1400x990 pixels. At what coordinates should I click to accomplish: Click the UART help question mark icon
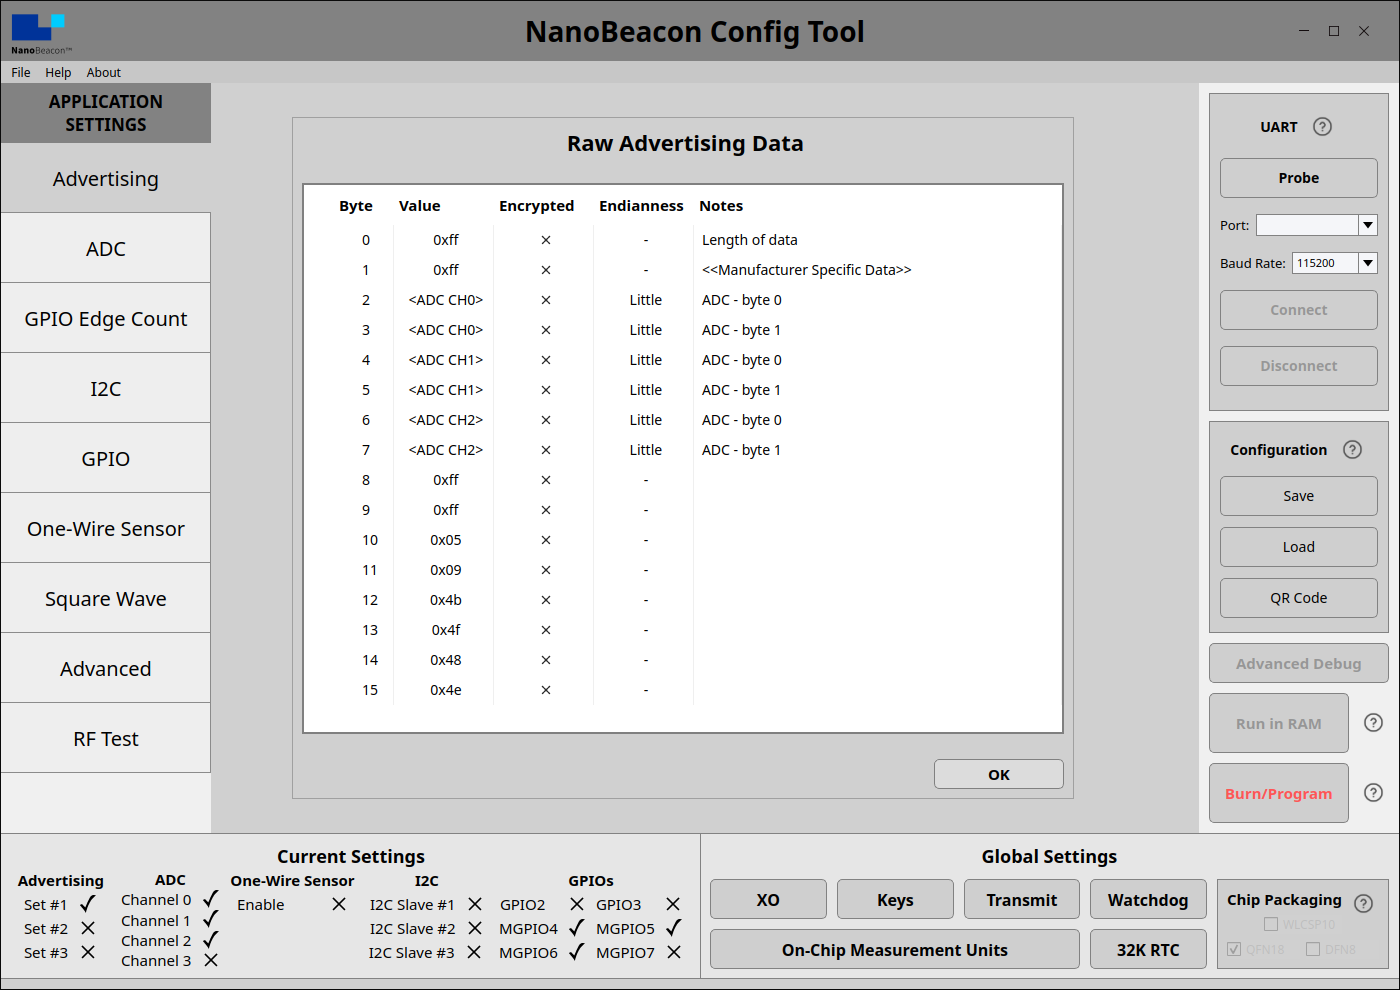pos(1322,127)
